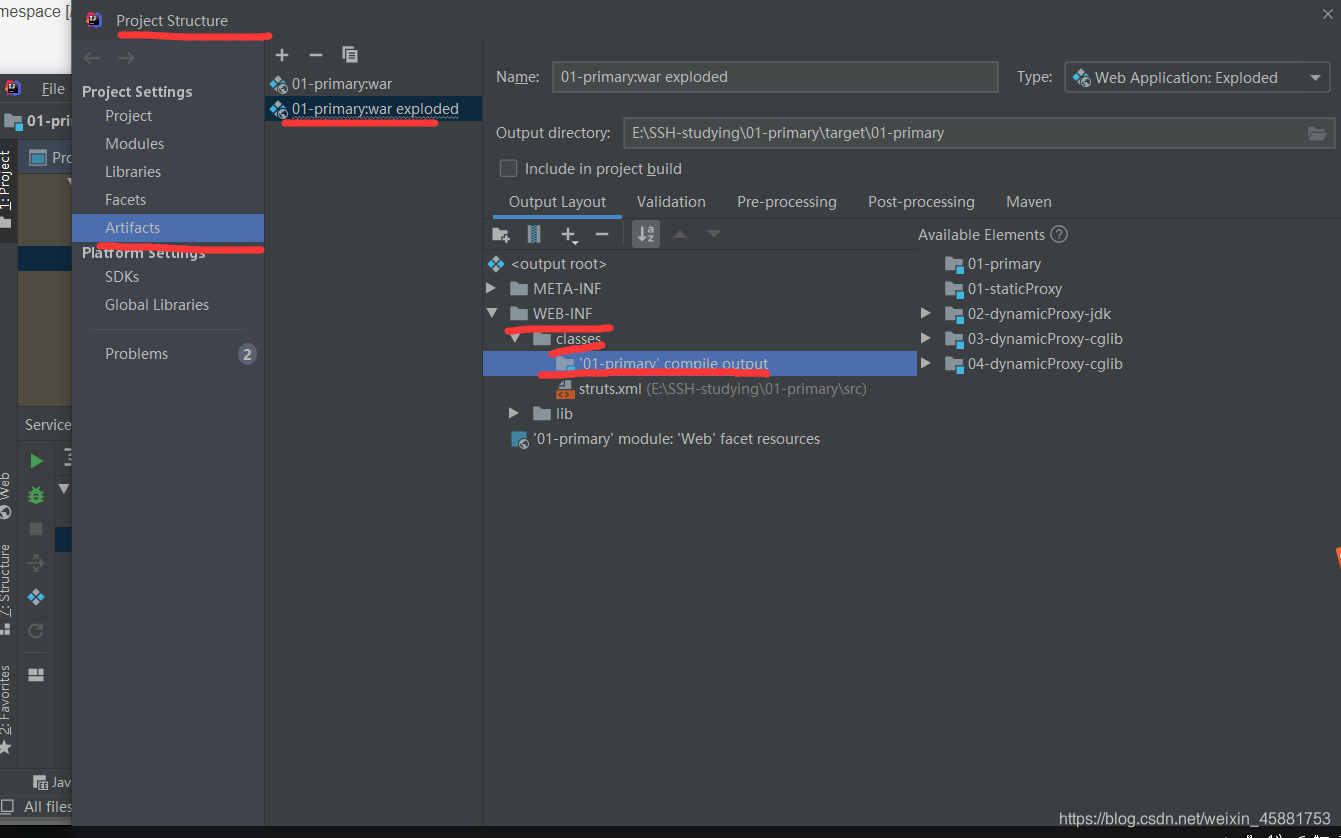The image size is (1341, 838).
Task: Go forward using the right arrow
Action: coord(126,58)
